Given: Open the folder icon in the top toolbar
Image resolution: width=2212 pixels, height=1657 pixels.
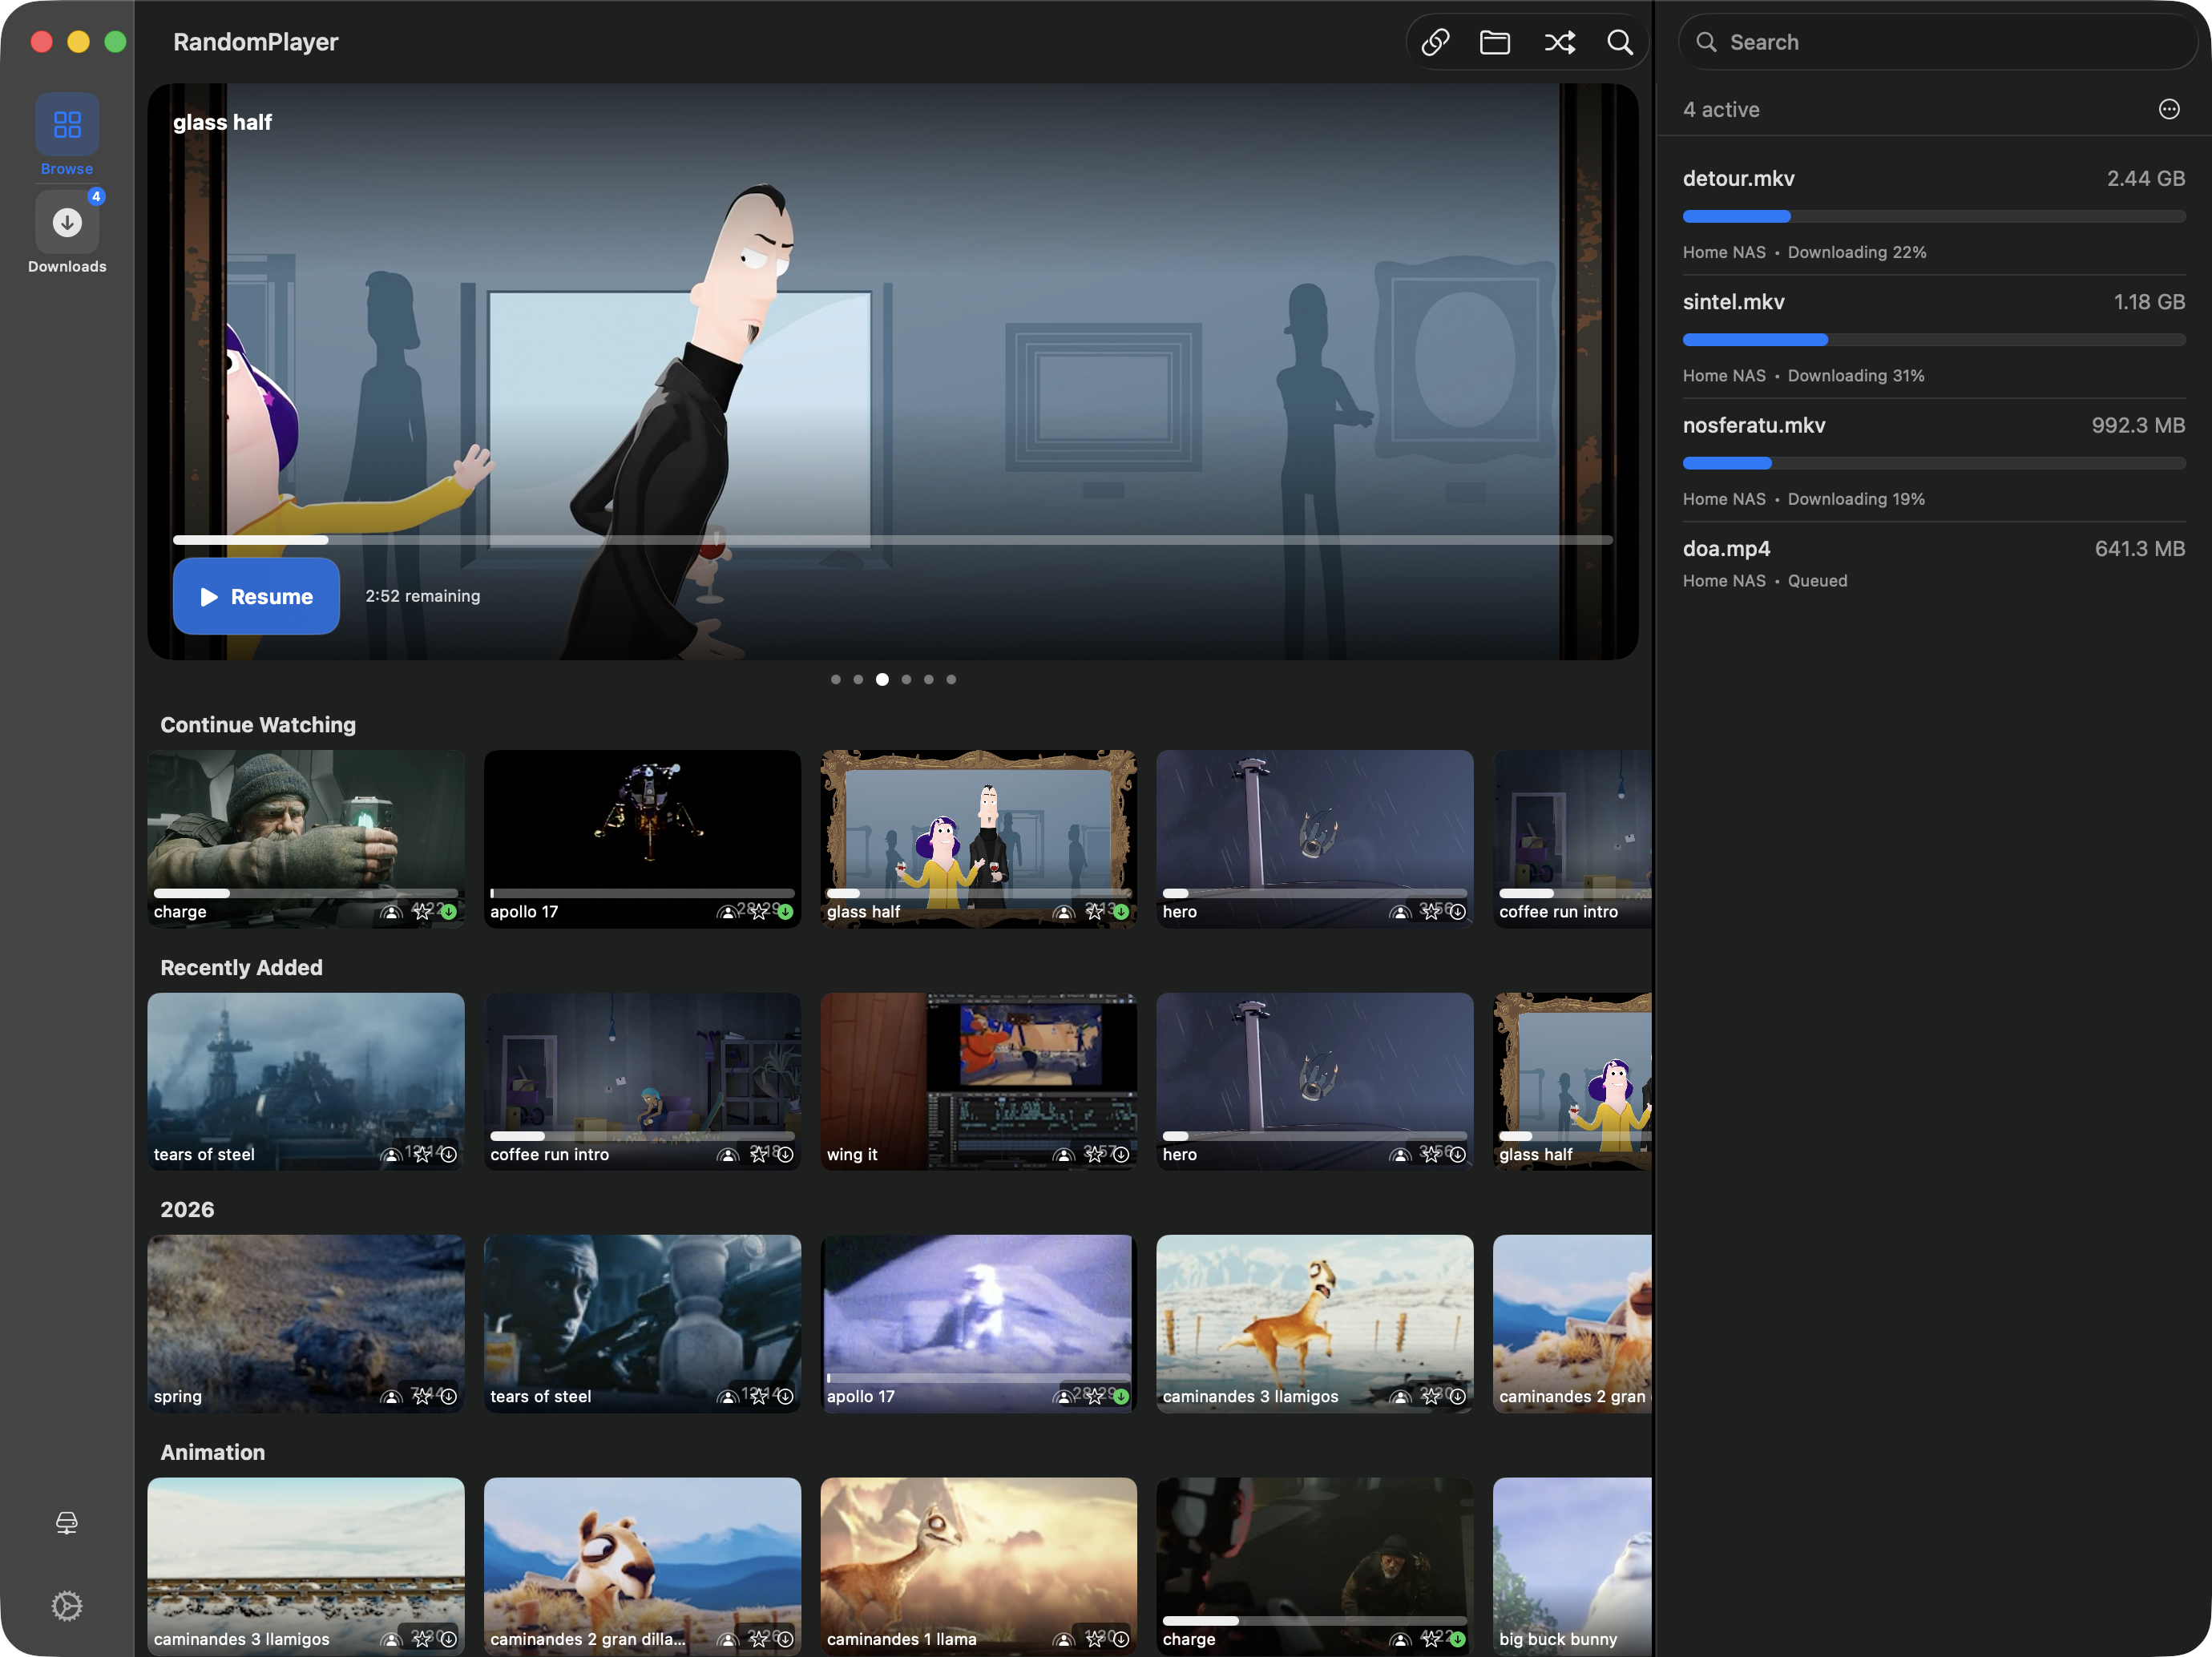Looking at the screenshot, I should (x=1495, y=42).
